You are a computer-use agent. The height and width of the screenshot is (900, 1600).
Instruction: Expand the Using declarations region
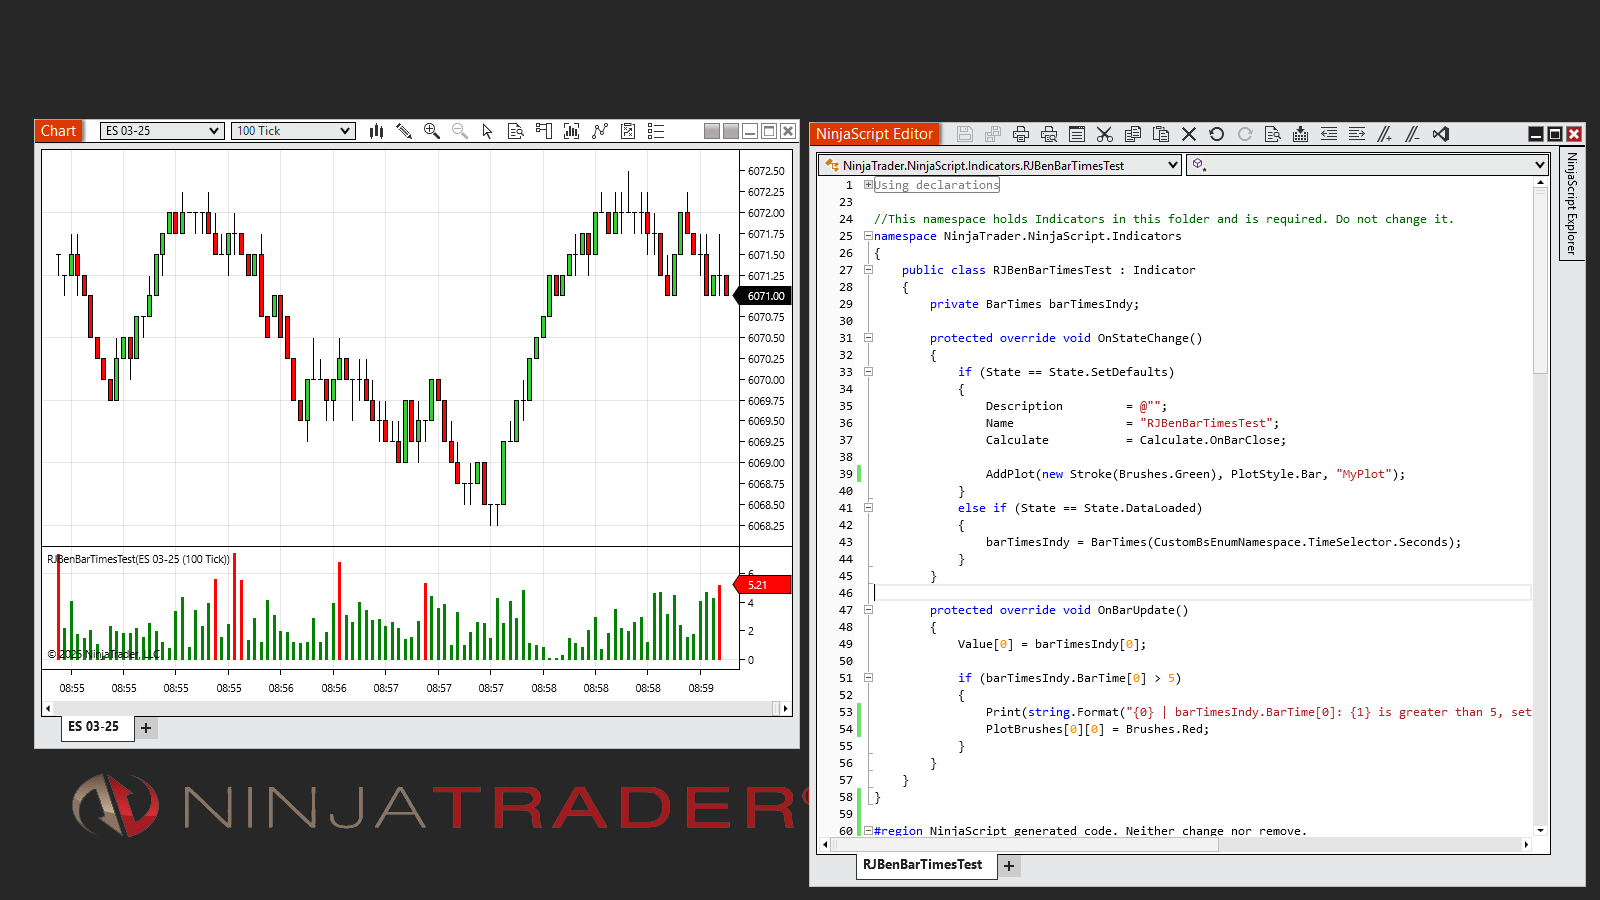868,185
